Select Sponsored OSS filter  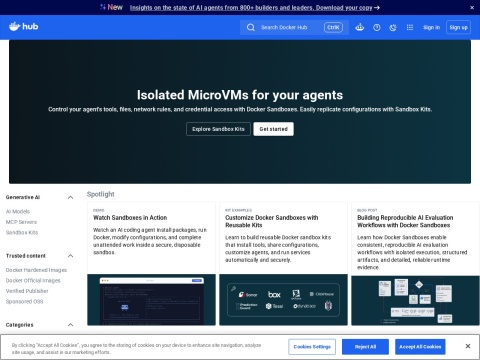click(24, 301)
